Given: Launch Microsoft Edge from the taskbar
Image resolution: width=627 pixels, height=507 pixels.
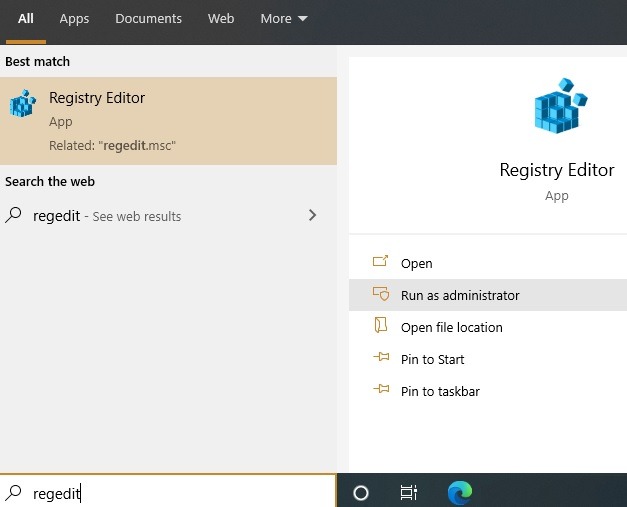Looking at the screenshot, I should point(460,493).
